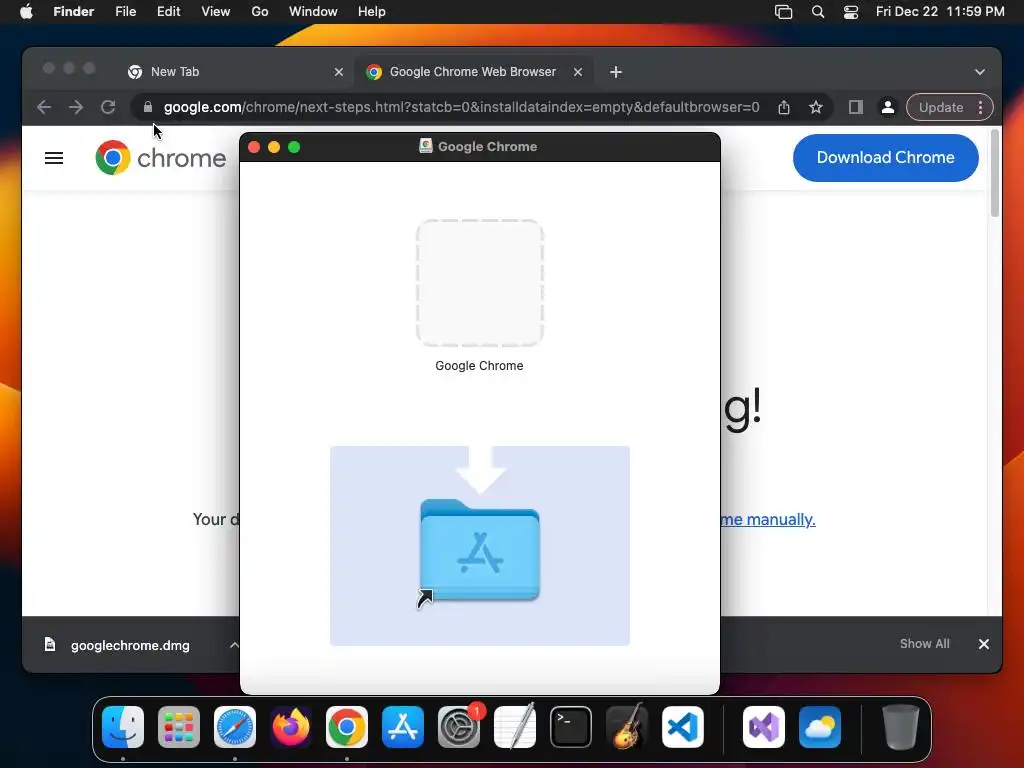Viewport: 1024px width, 768px height.
Task: Open Control Center in menu bar
Action: [x=851, y=12]
